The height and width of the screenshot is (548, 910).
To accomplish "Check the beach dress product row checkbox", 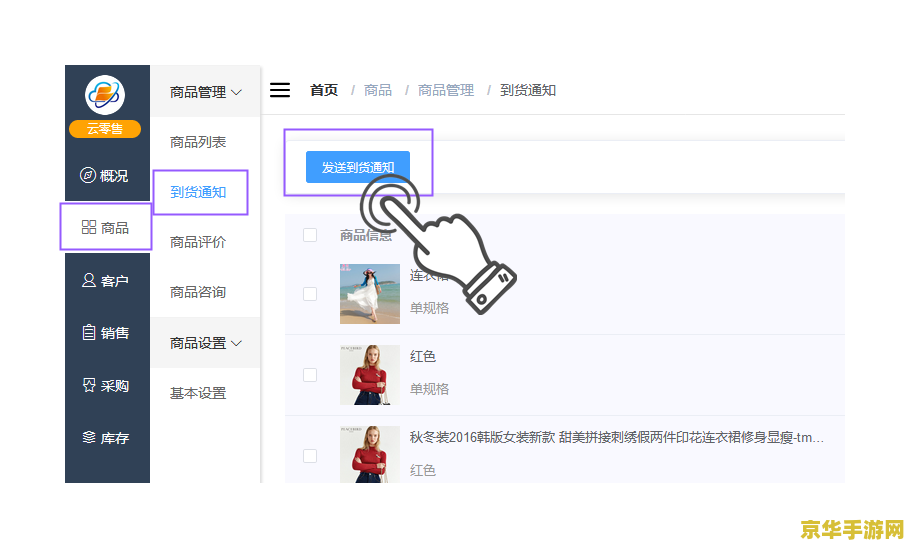I will (310, 294).
